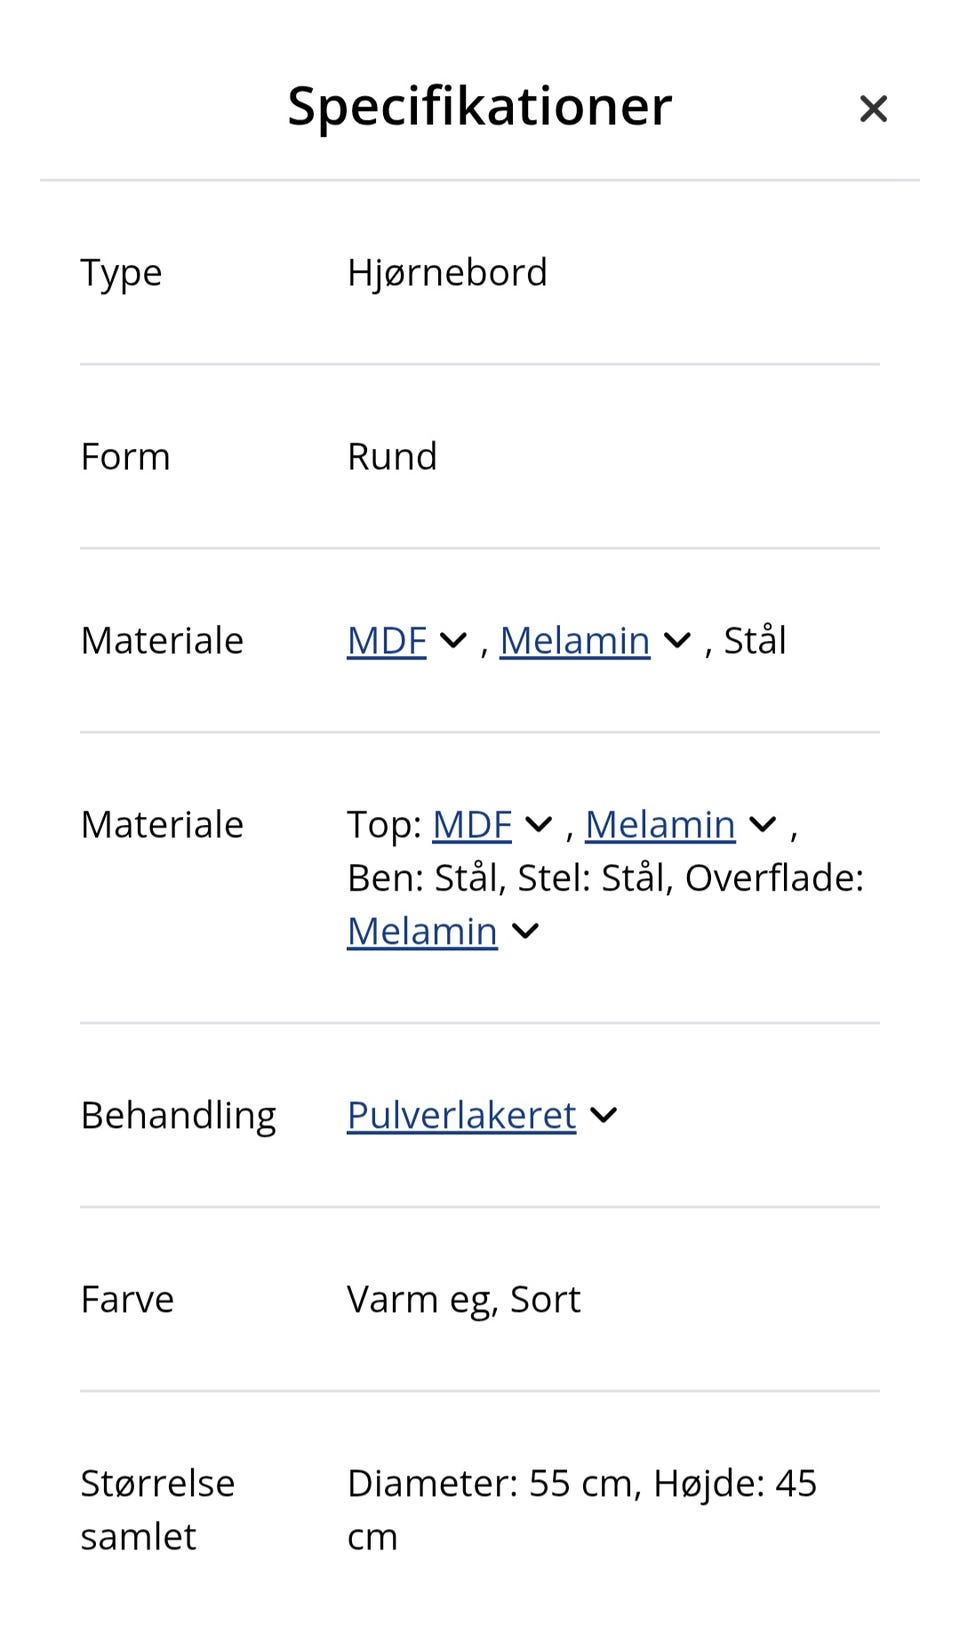960x1625 pixels.
Task: Close the Specifikationer dialog
Action: (873, 107)
